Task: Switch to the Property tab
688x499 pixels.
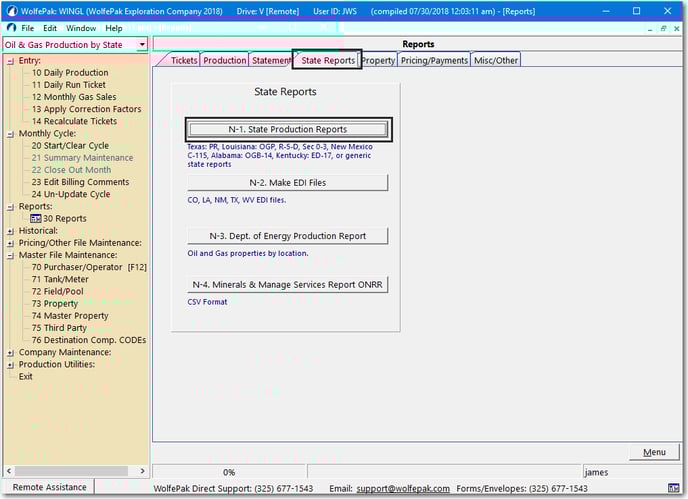Action: point(379,60)
